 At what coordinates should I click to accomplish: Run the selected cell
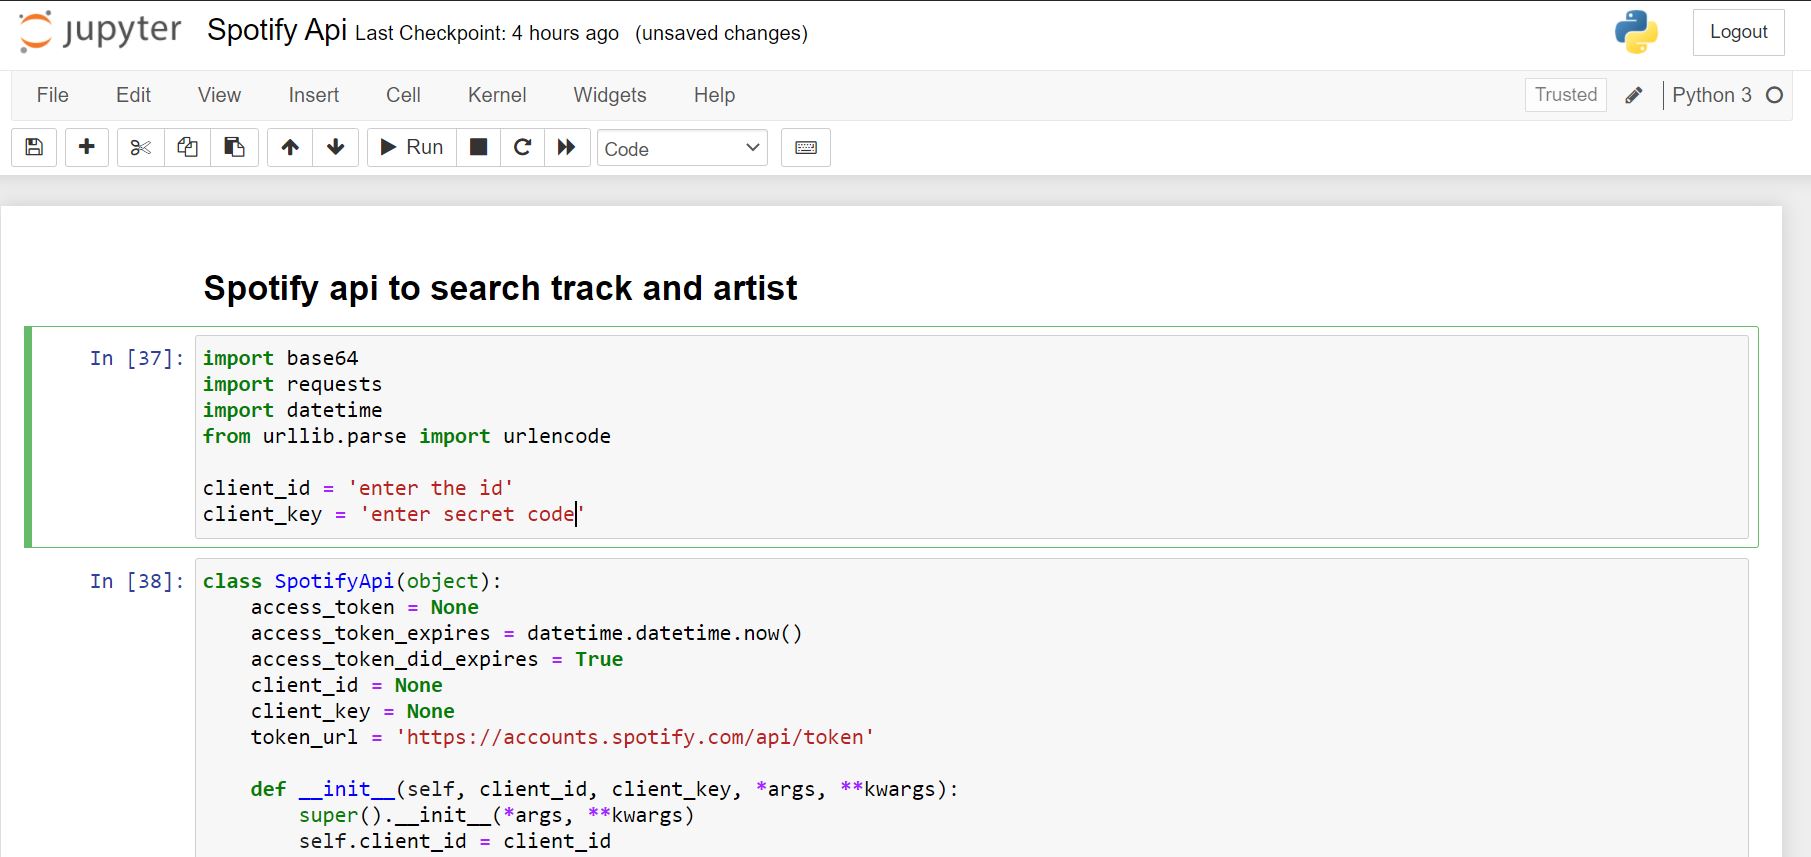tap(412, 148)
